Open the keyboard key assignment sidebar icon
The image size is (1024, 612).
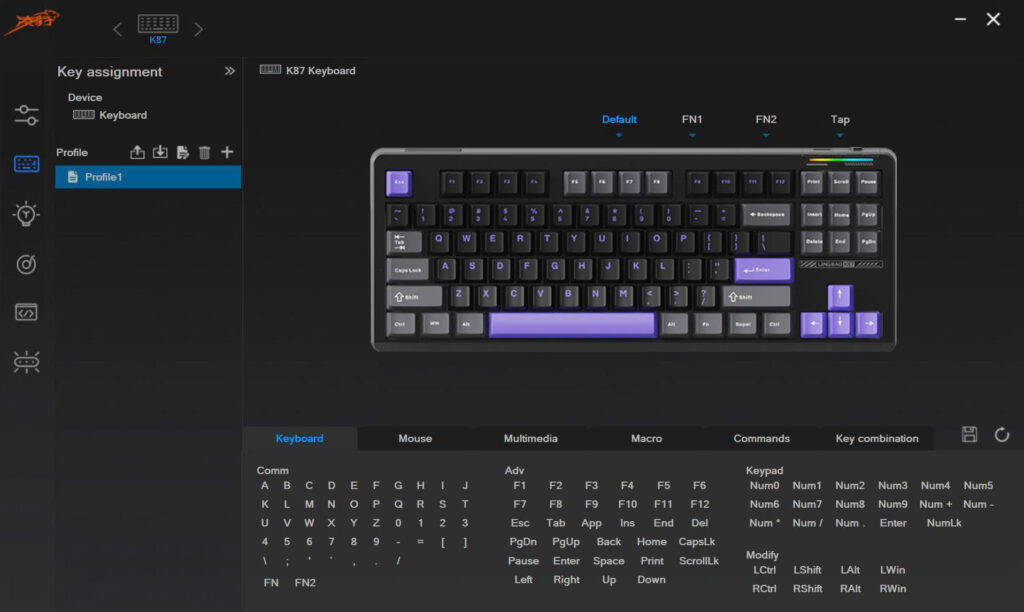pyautogui.click(x=26, y=163)
